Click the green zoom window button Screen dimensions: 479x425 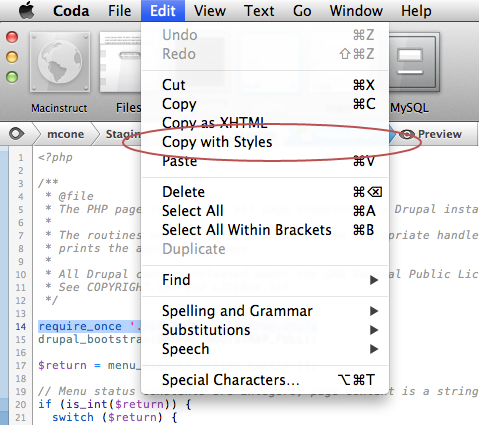[12, 77]
